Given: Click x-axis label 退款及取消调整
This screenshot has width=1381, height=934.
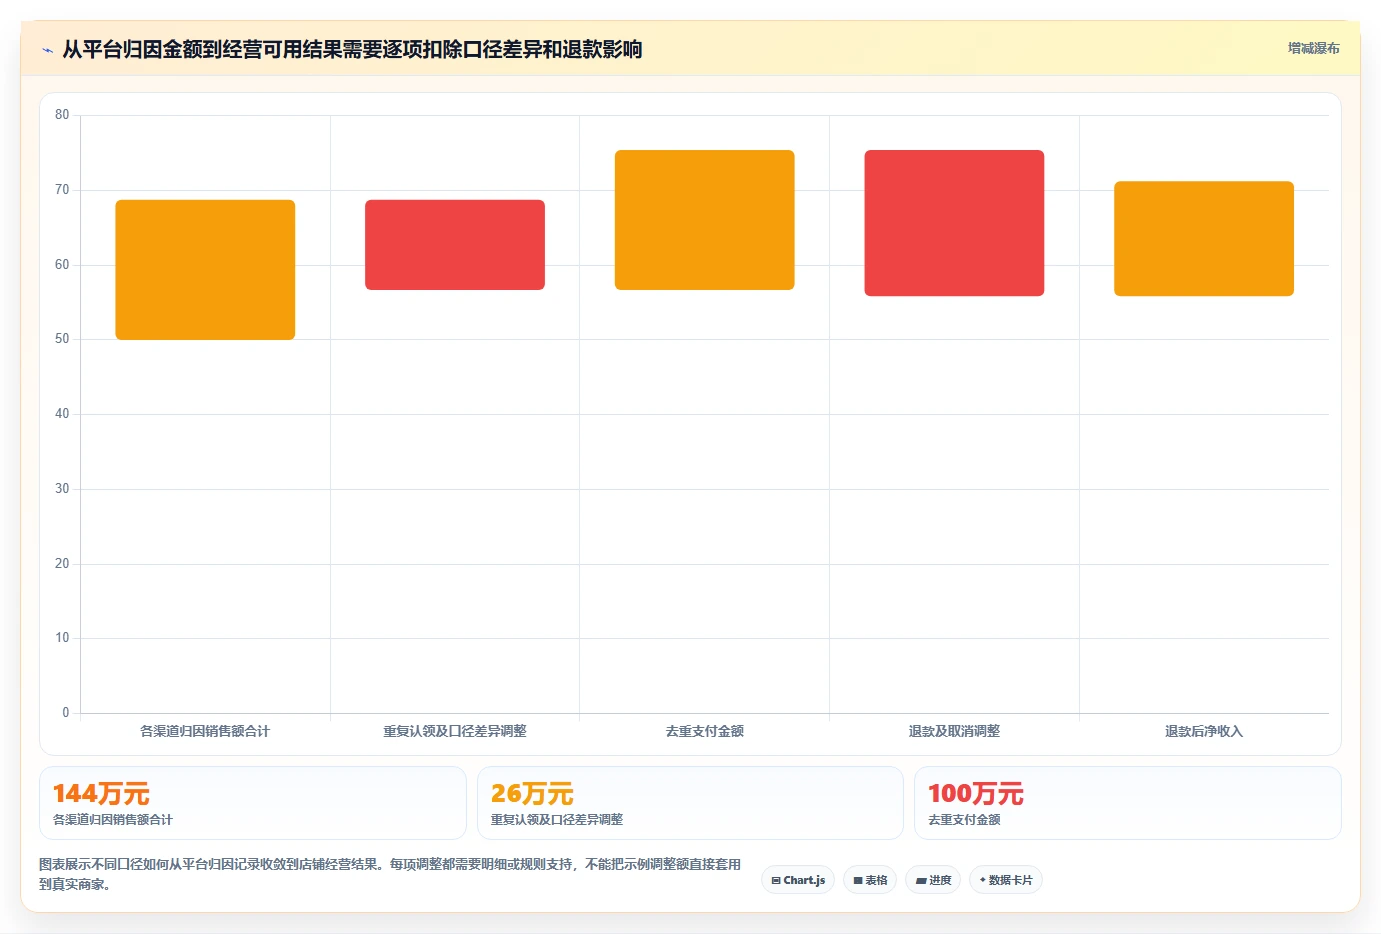Looking at the screenshot, I should (954, 732).
